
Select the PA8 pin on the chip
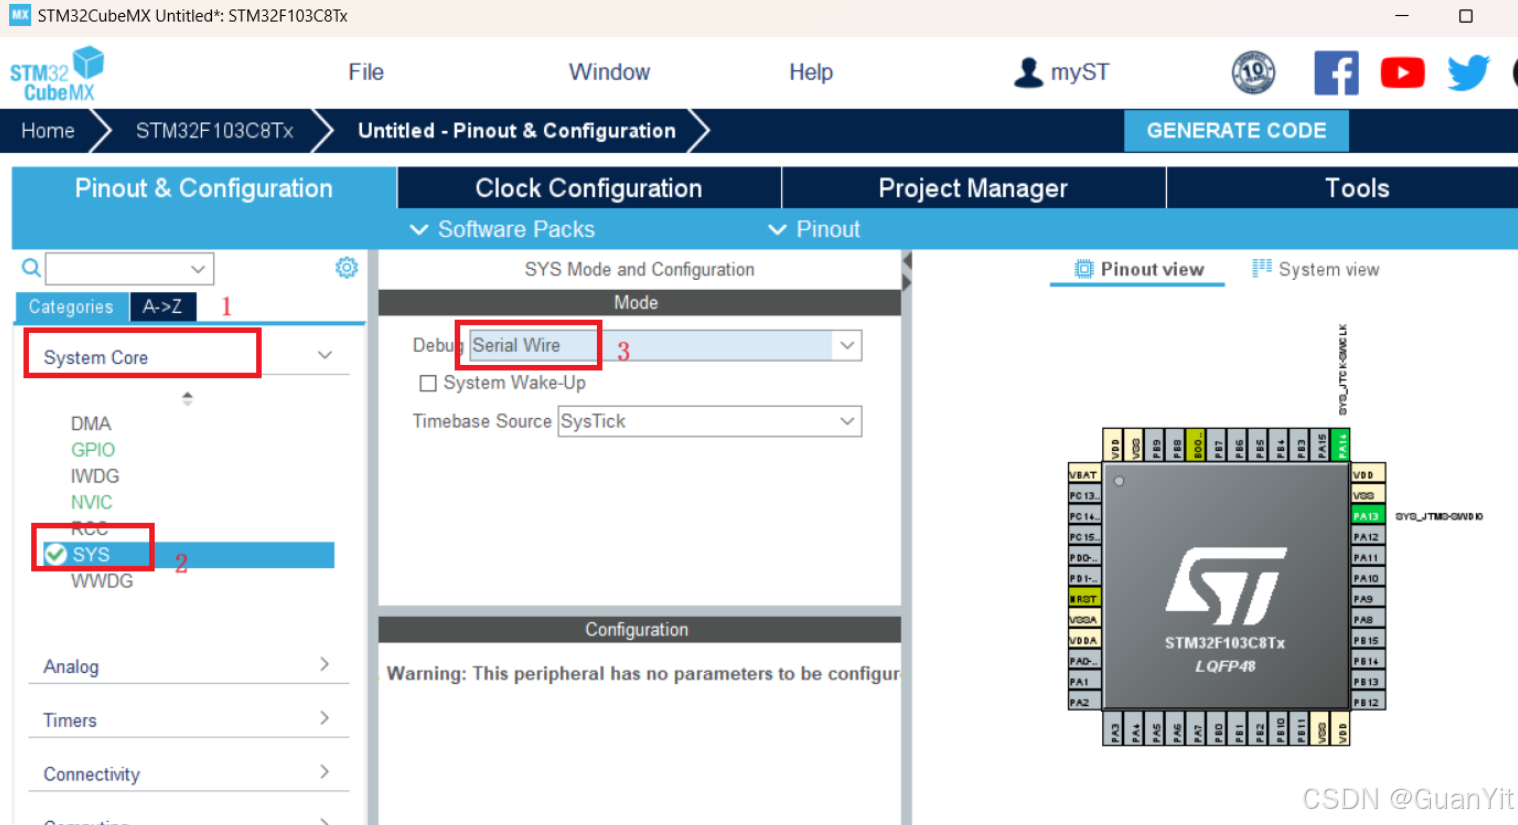click(1367, 620)
